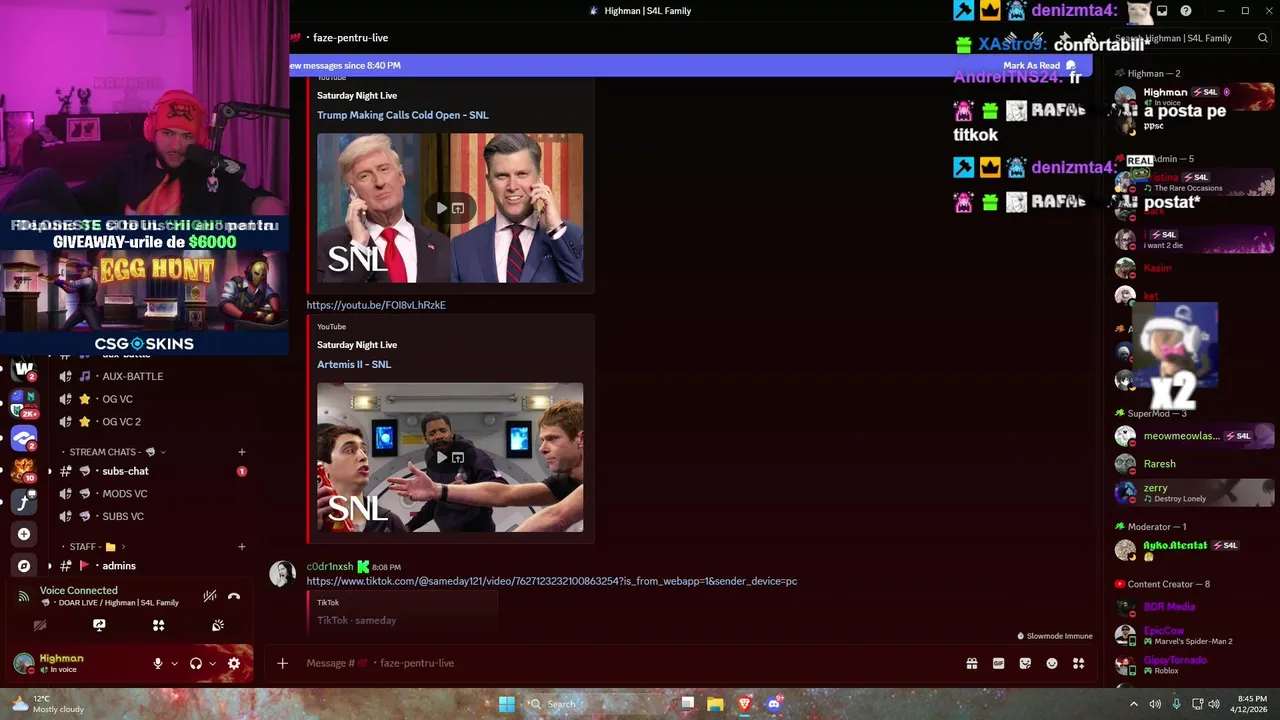Open the soundboard in voice panel
Viewport: 1280px width, 720px height.
tap(217, 625)
